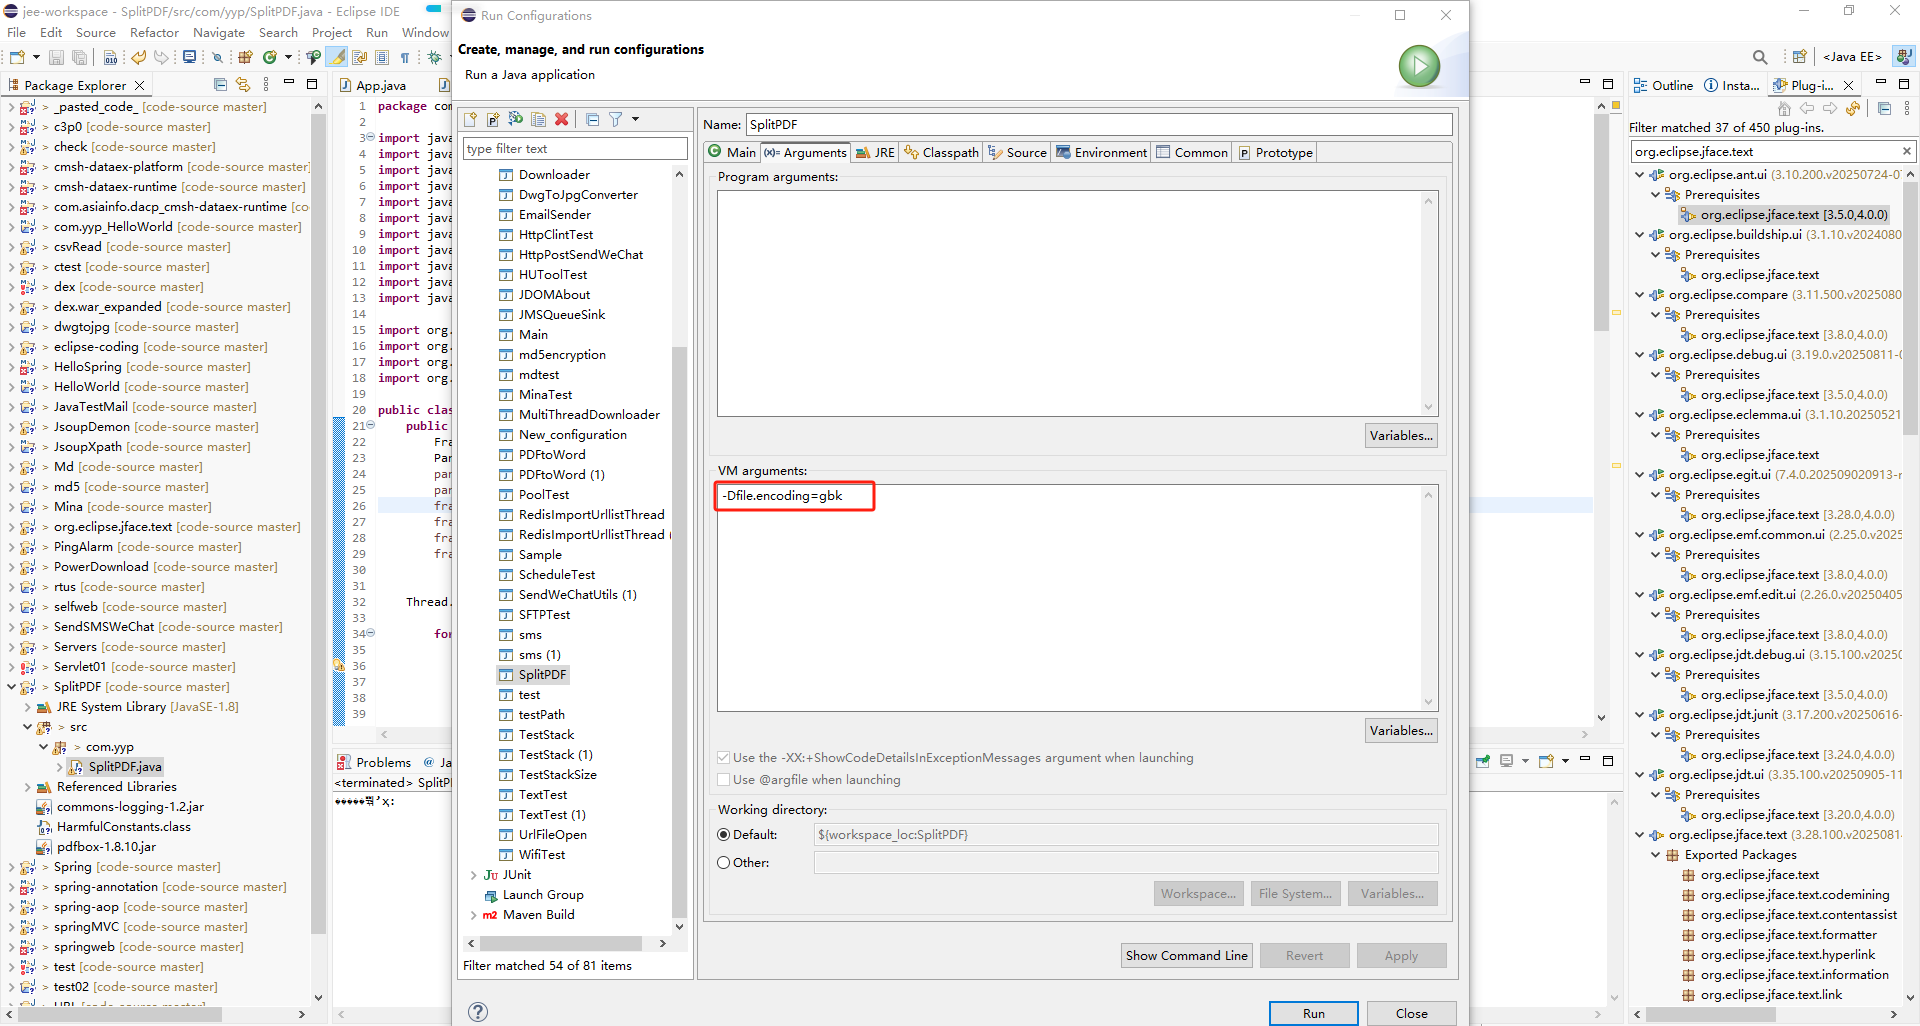This screenshot has width=1920, height=1026.
Task: Open Package Explorer view menu (three dots)
Action: click(x=266, y=84)
